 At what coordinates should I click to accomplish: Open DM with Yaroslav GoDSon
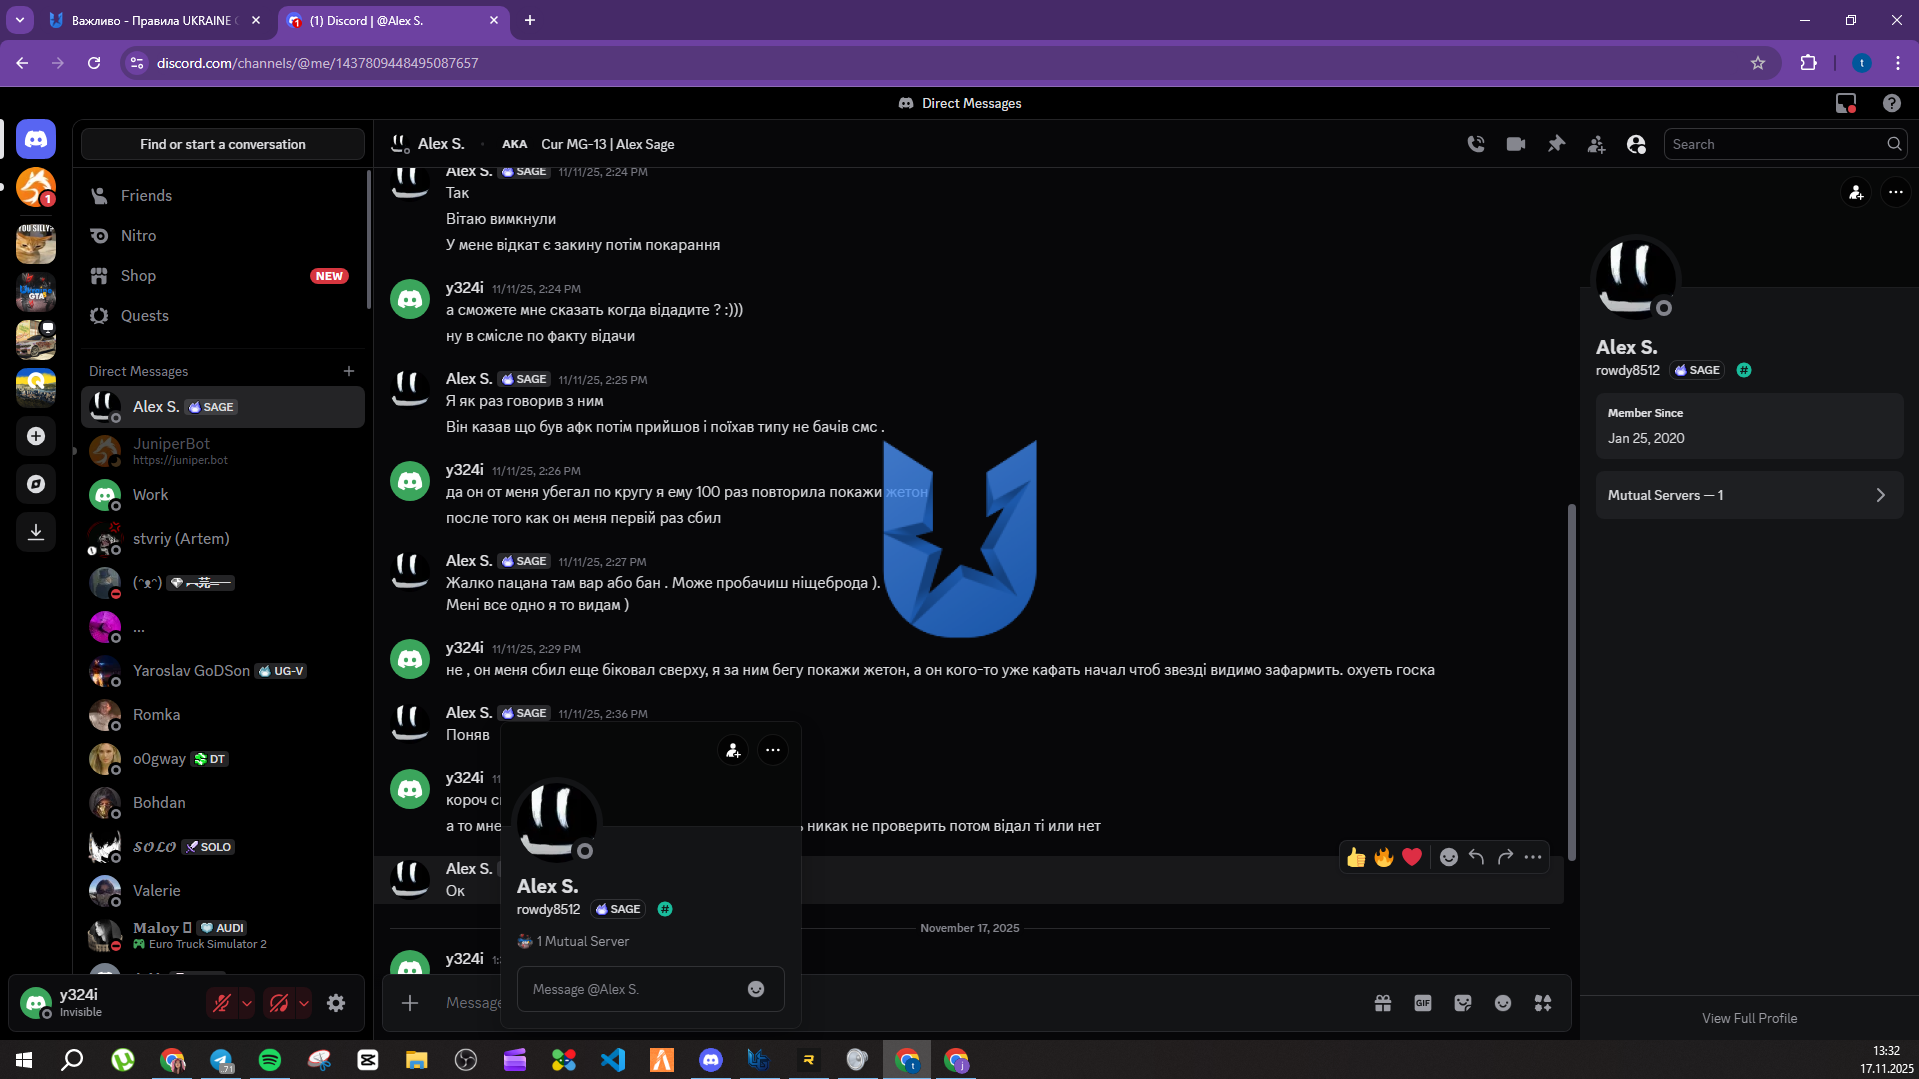223,671
